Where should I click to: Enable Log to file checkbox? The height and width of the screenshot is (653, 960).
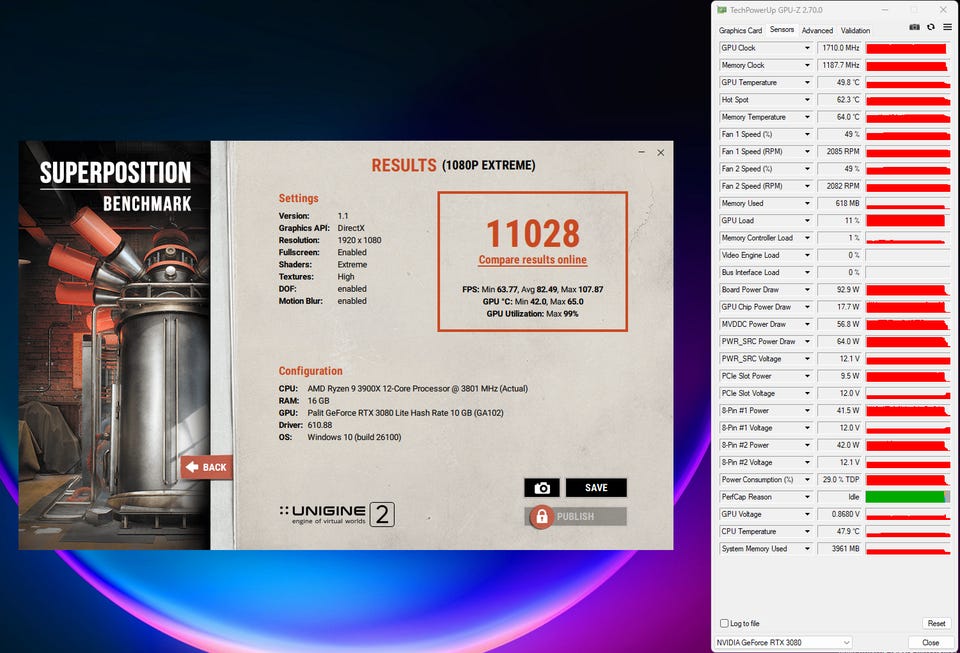(x=724, y=623)
